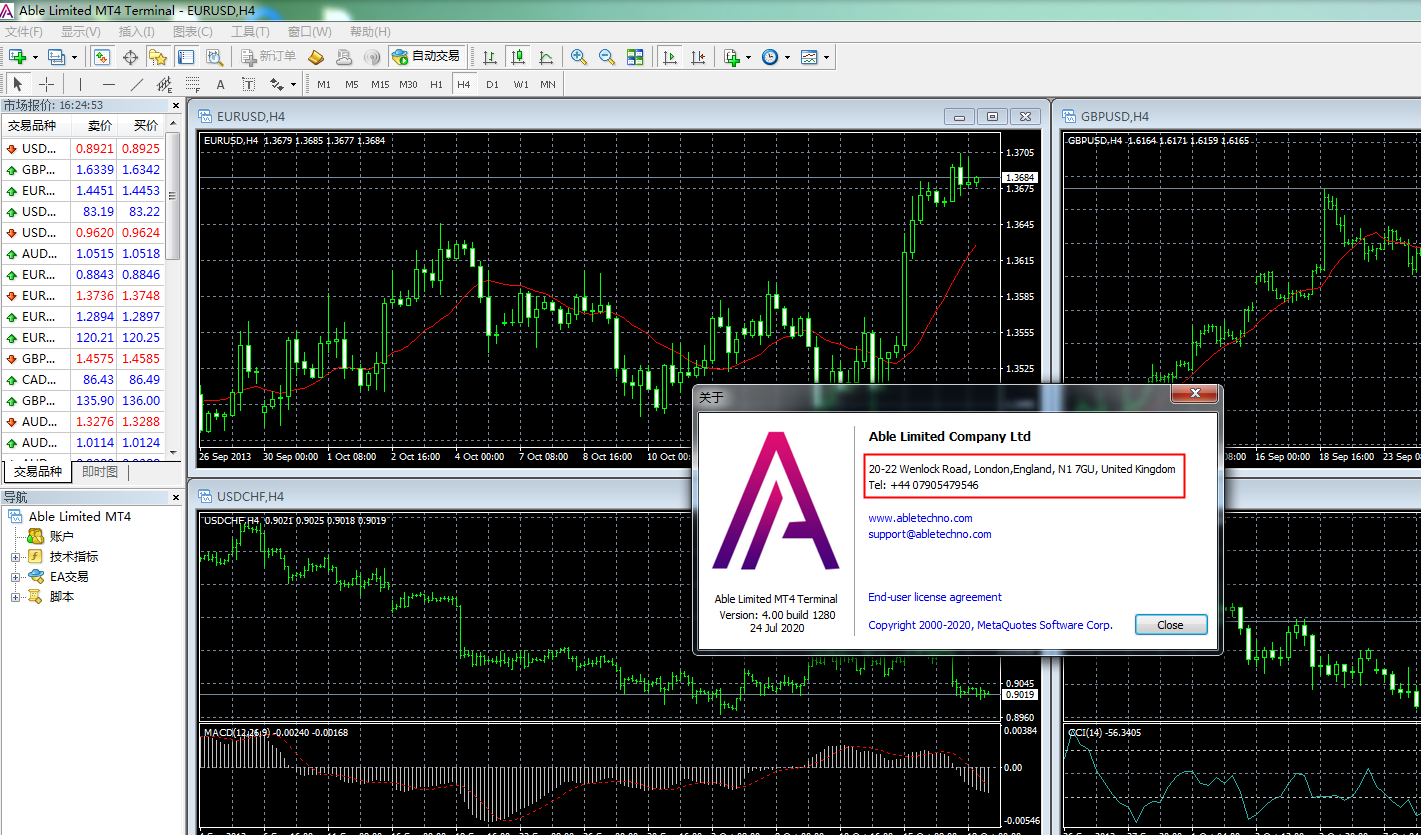Select the crosshair tool
This screenshot has height=835, width=1421.
pyautogui.click(x=46, y=84)
